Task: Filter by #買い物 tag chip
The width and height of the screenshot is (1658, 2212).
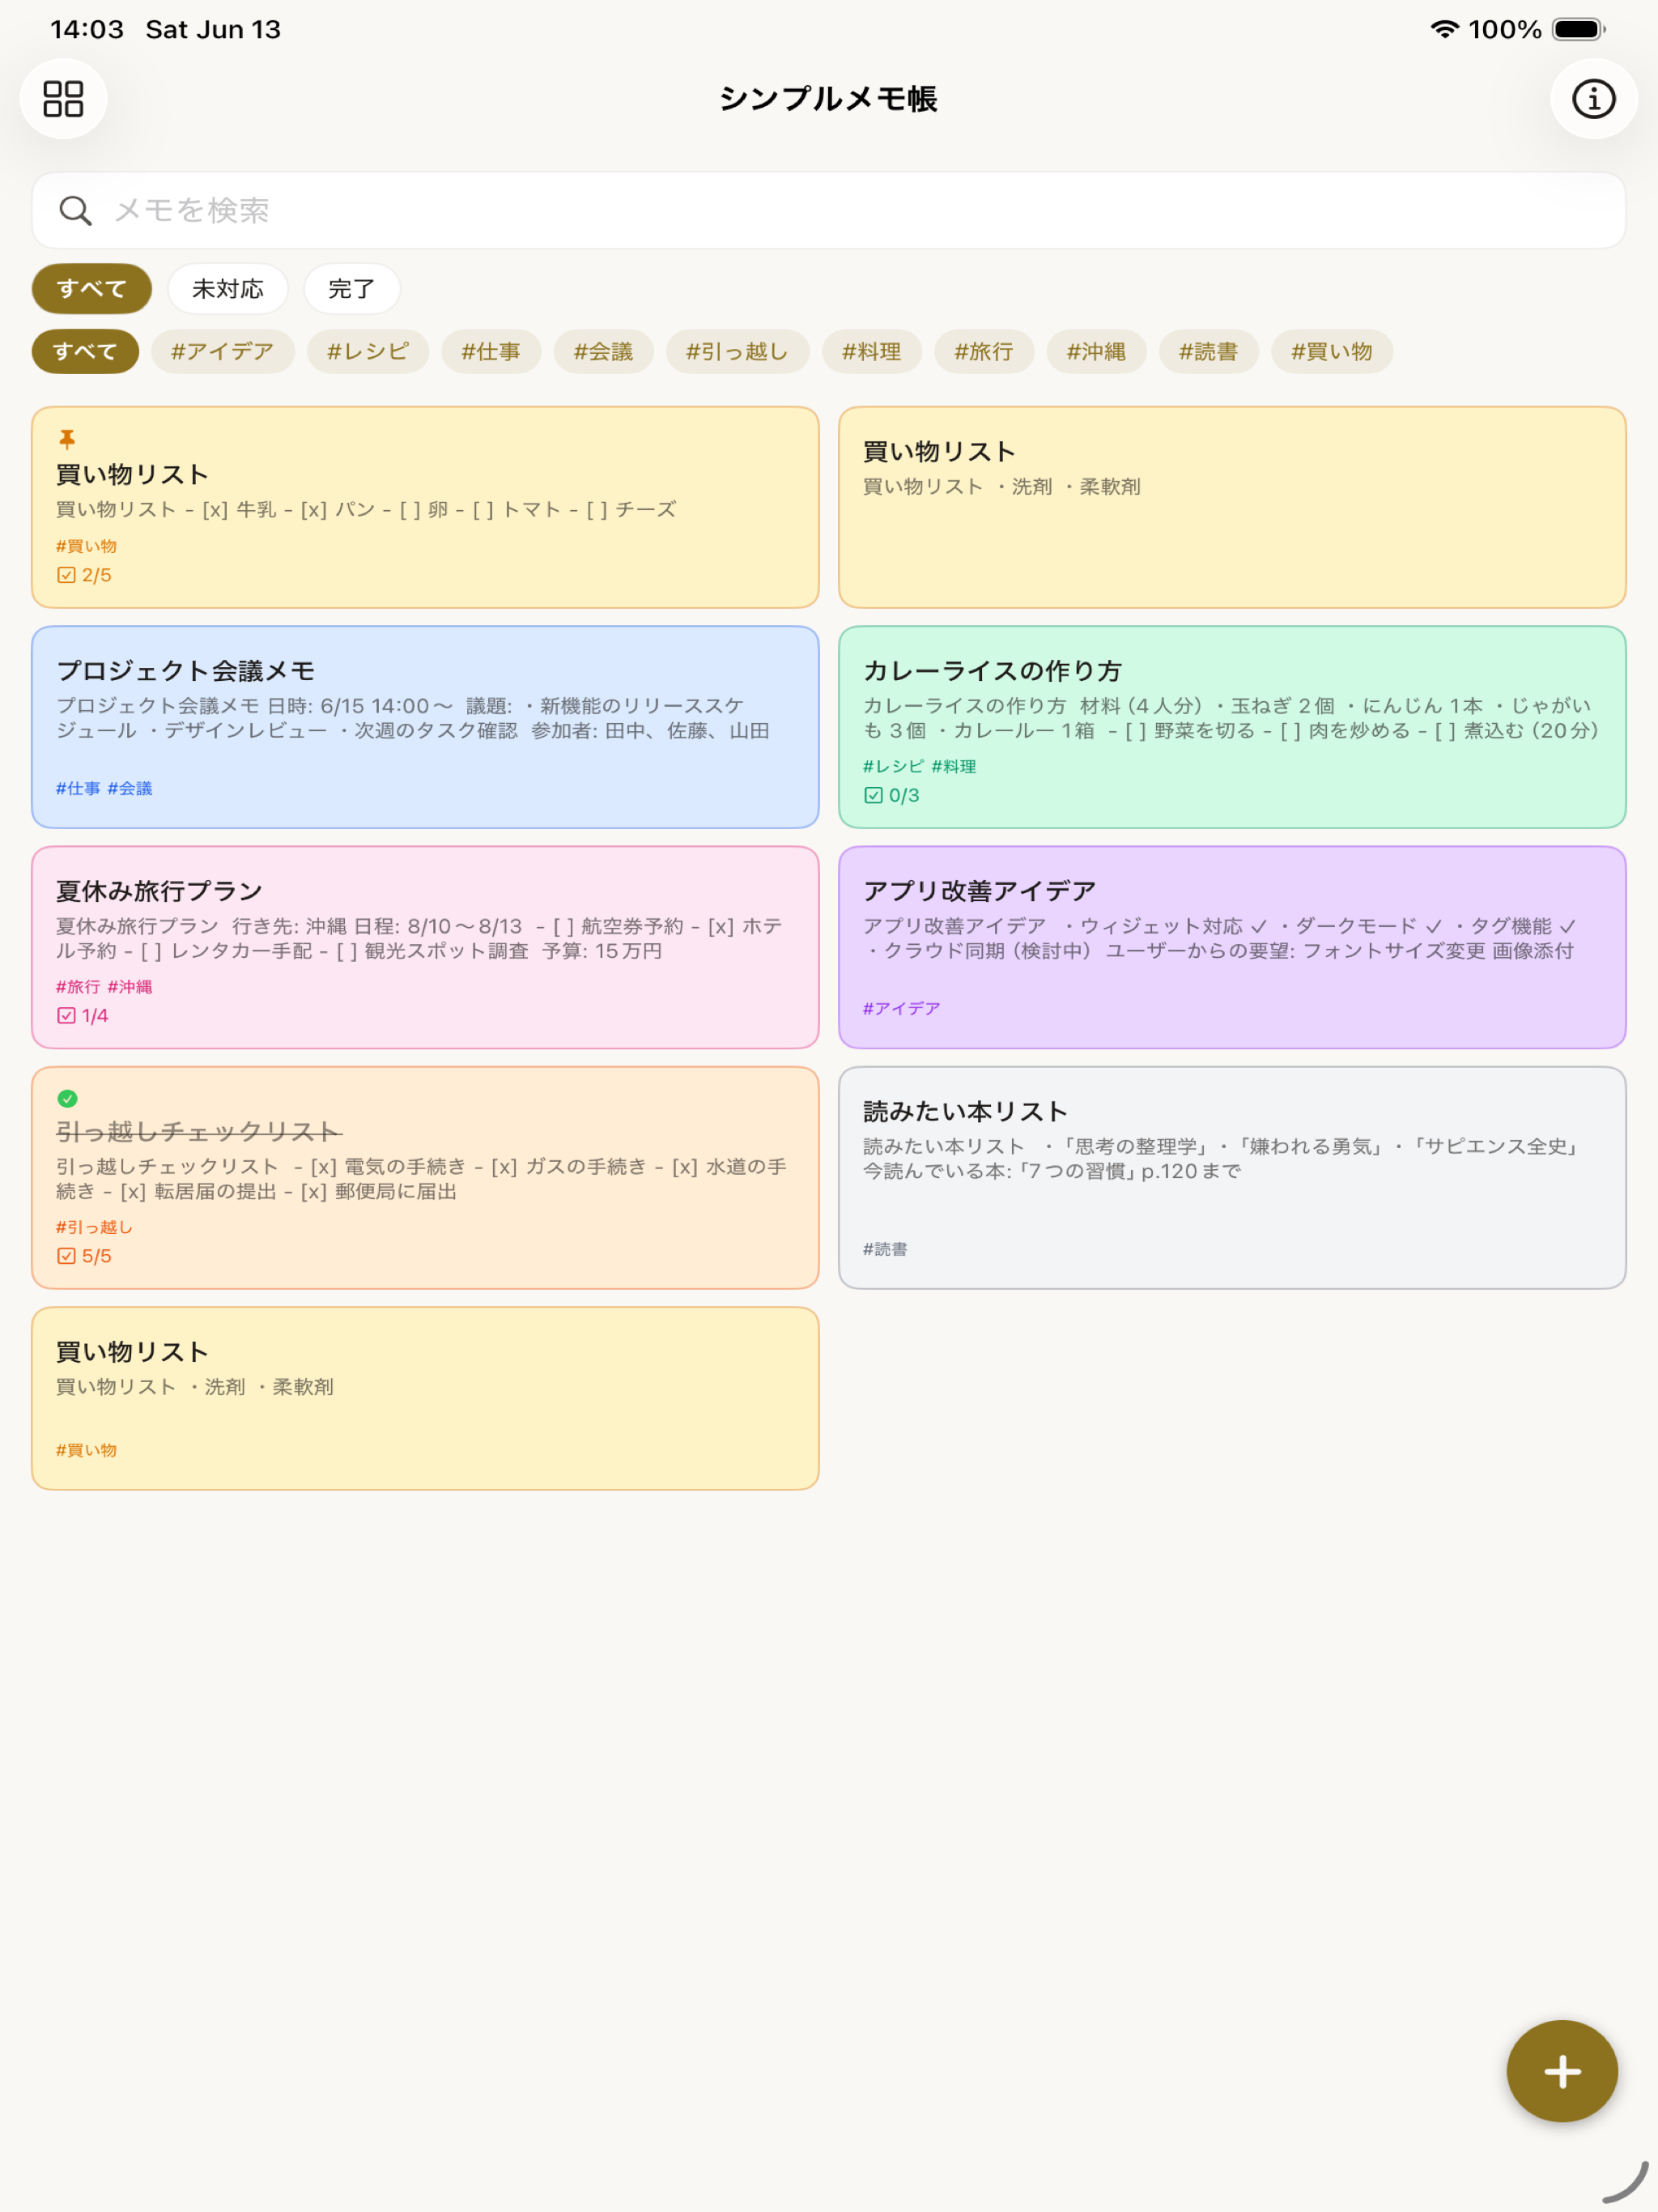Action: coord(1331,351)
